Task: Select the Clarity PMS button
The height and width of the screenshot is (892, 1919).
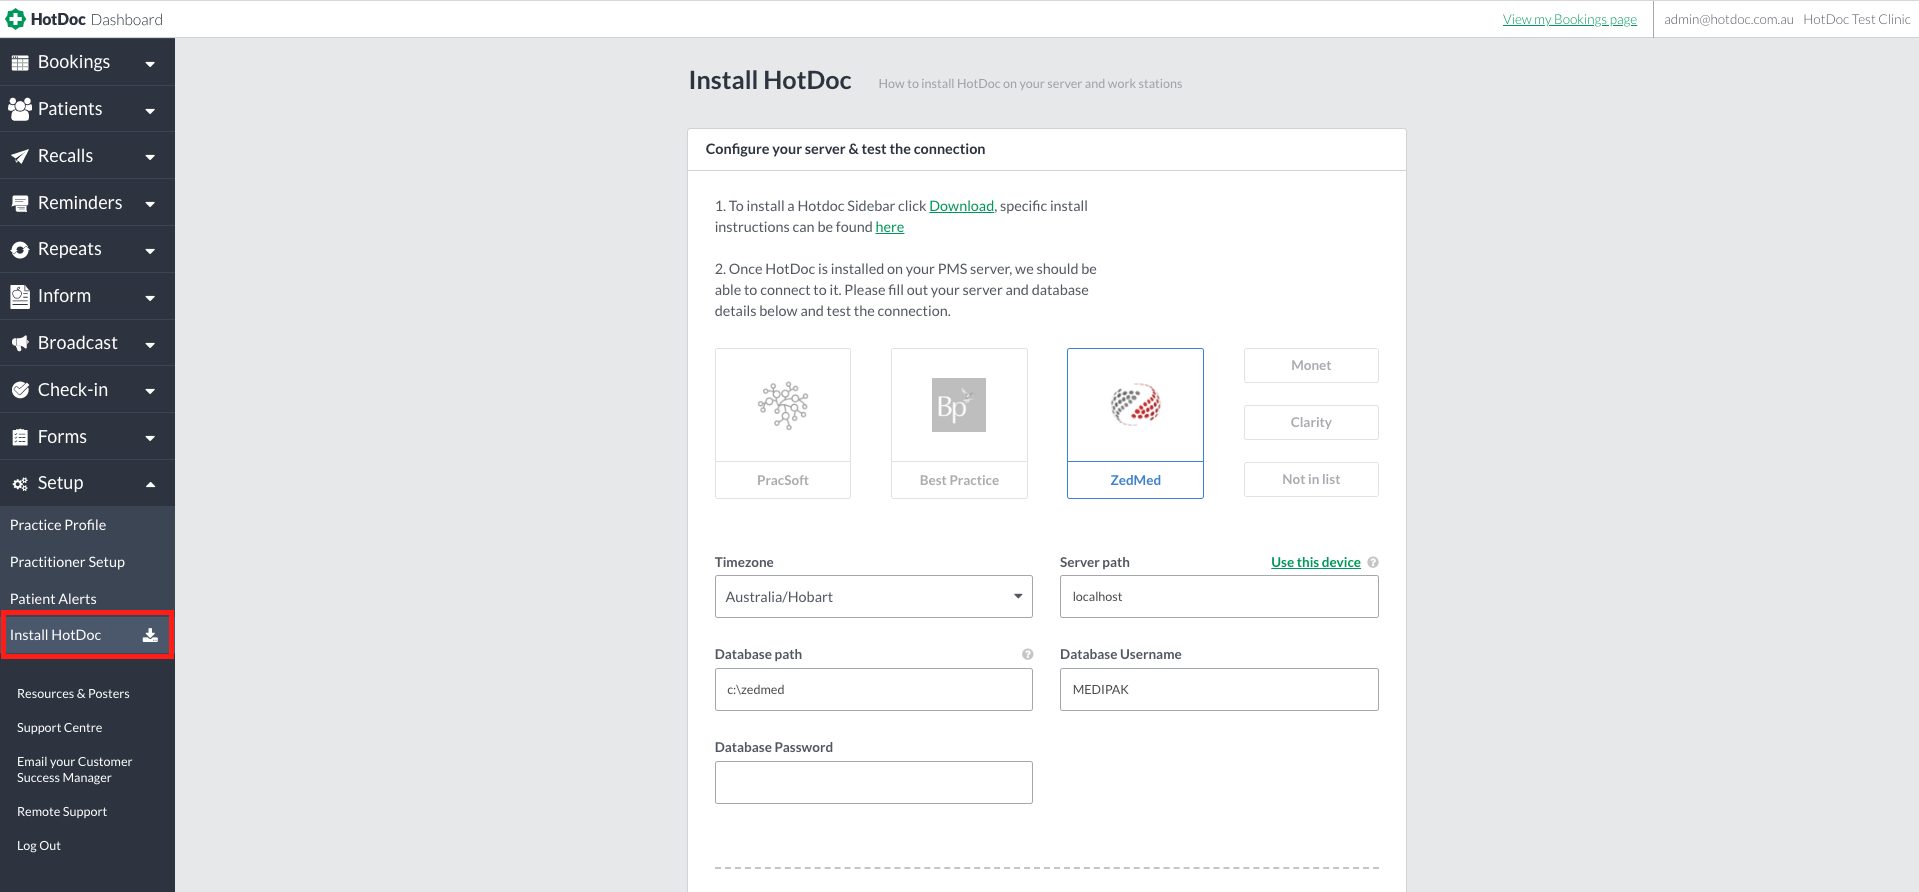Action: (1311, 422)
